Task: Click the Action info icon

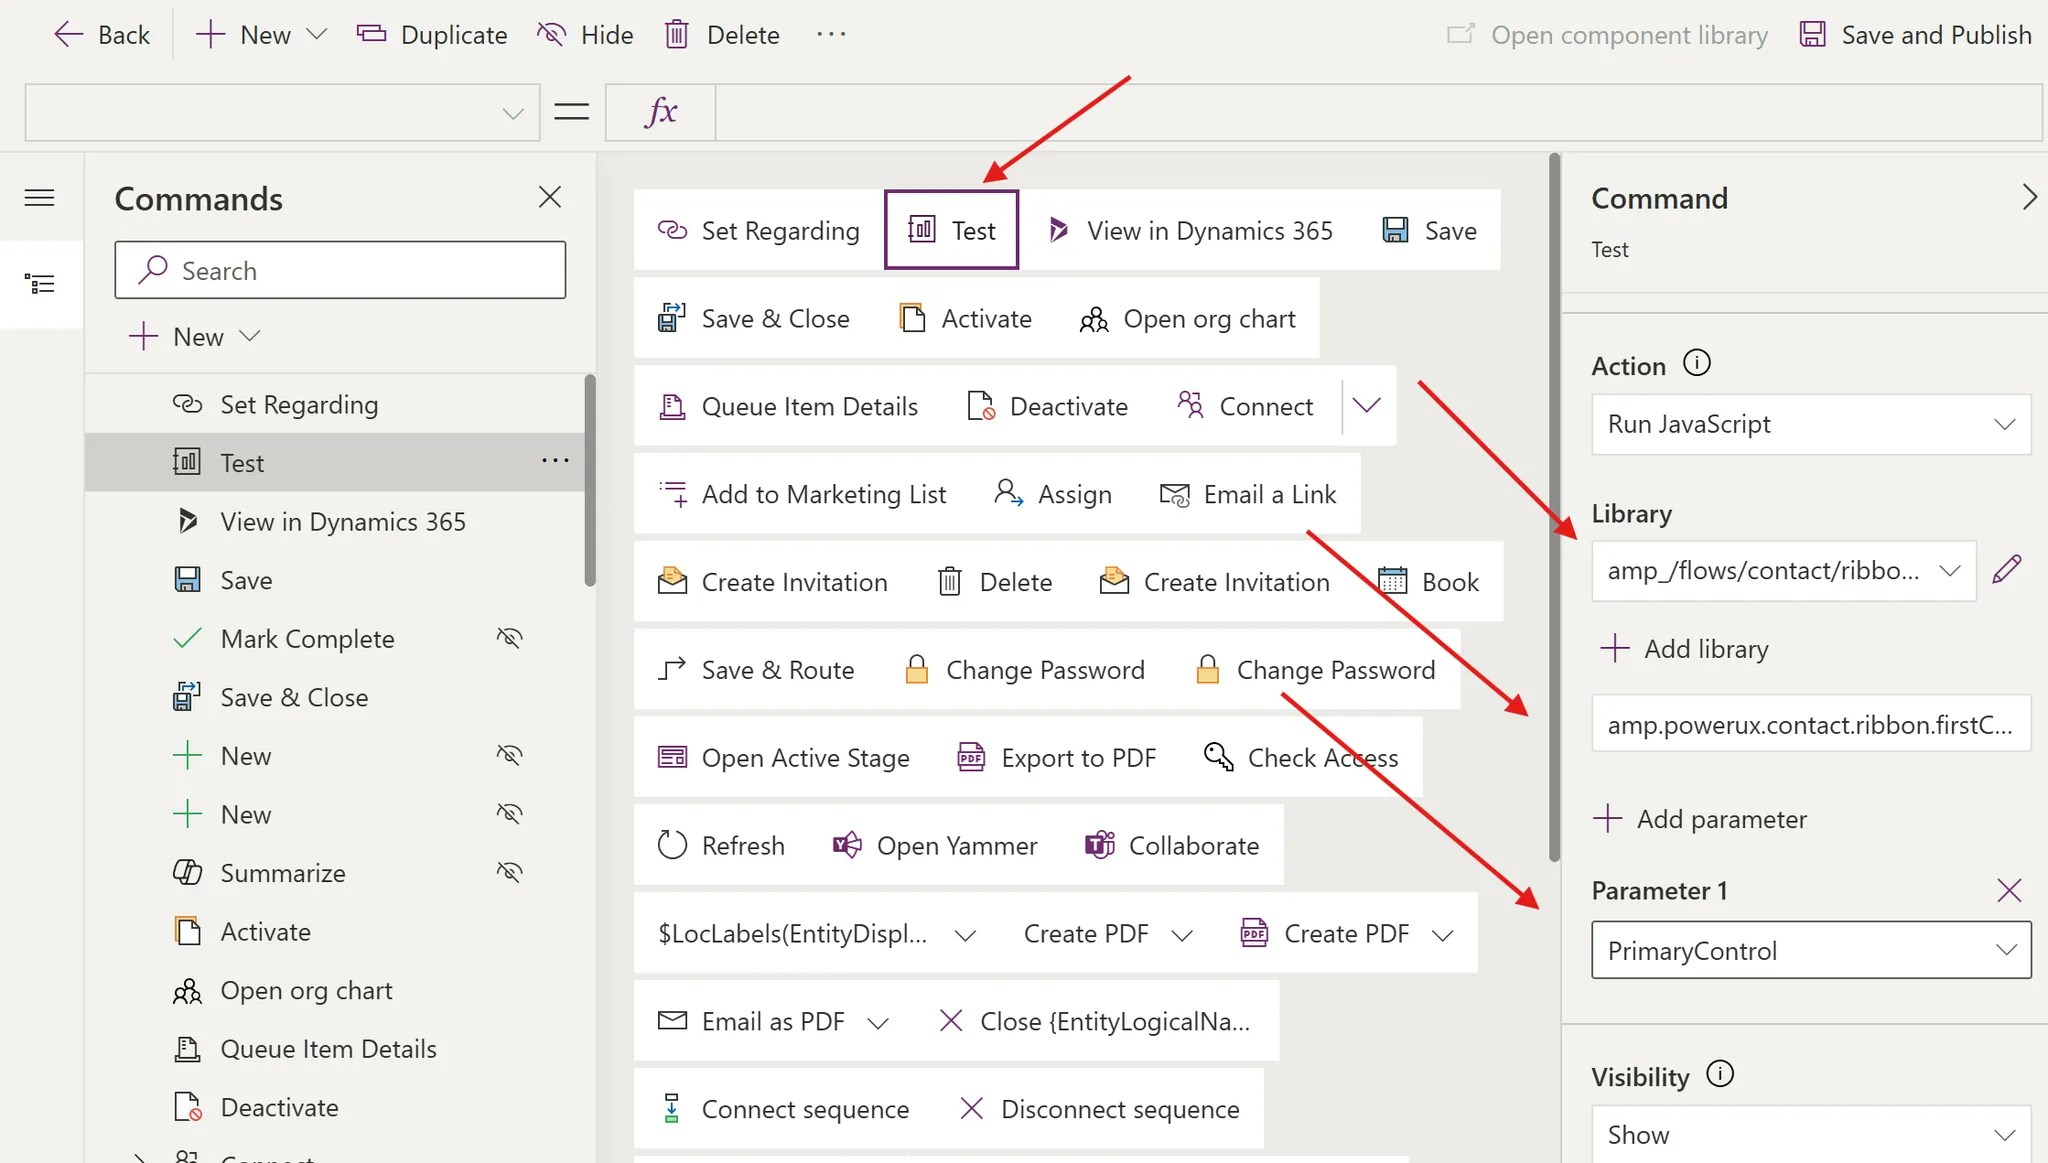Action: [1697, 363]
